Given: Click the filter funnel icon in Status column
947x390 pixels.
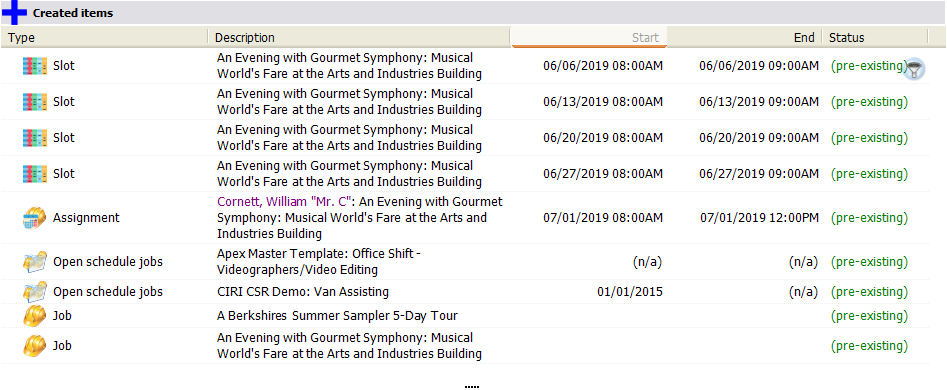Looking at the screenshot, I should (x=914, y=69).
